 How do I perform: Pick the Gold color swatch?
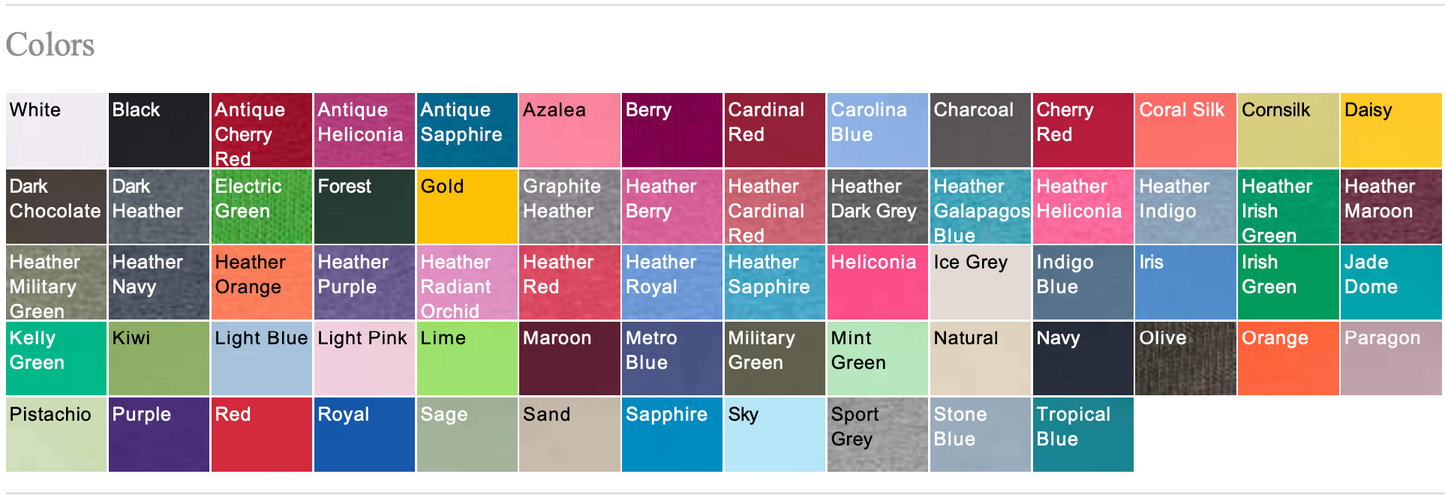point(466,207)
